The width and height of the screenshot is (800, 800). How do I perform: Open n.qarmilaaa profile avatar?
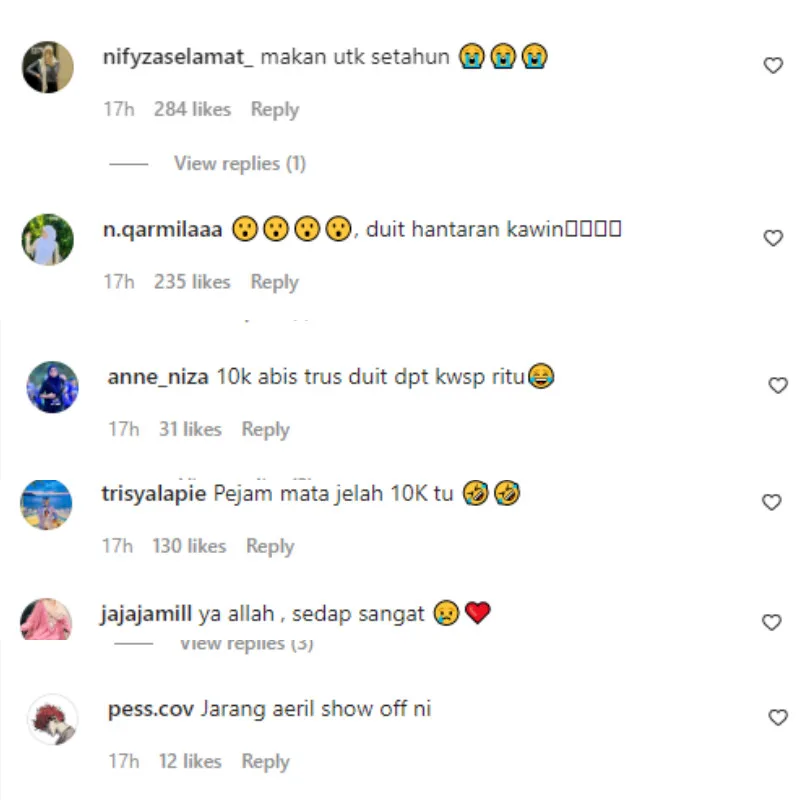coord(47,239)
